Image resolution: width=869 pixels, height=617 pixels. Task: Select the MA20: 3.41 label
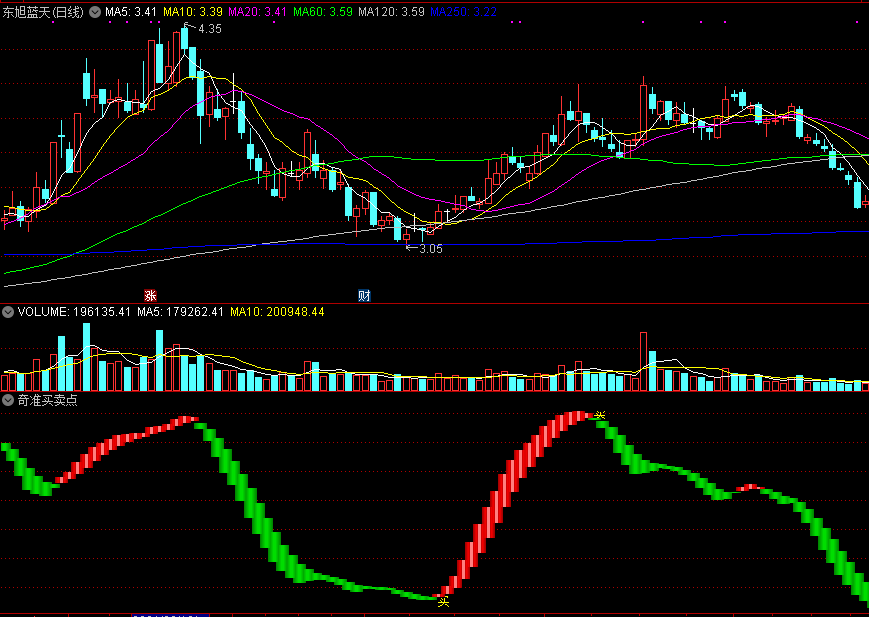258,12
